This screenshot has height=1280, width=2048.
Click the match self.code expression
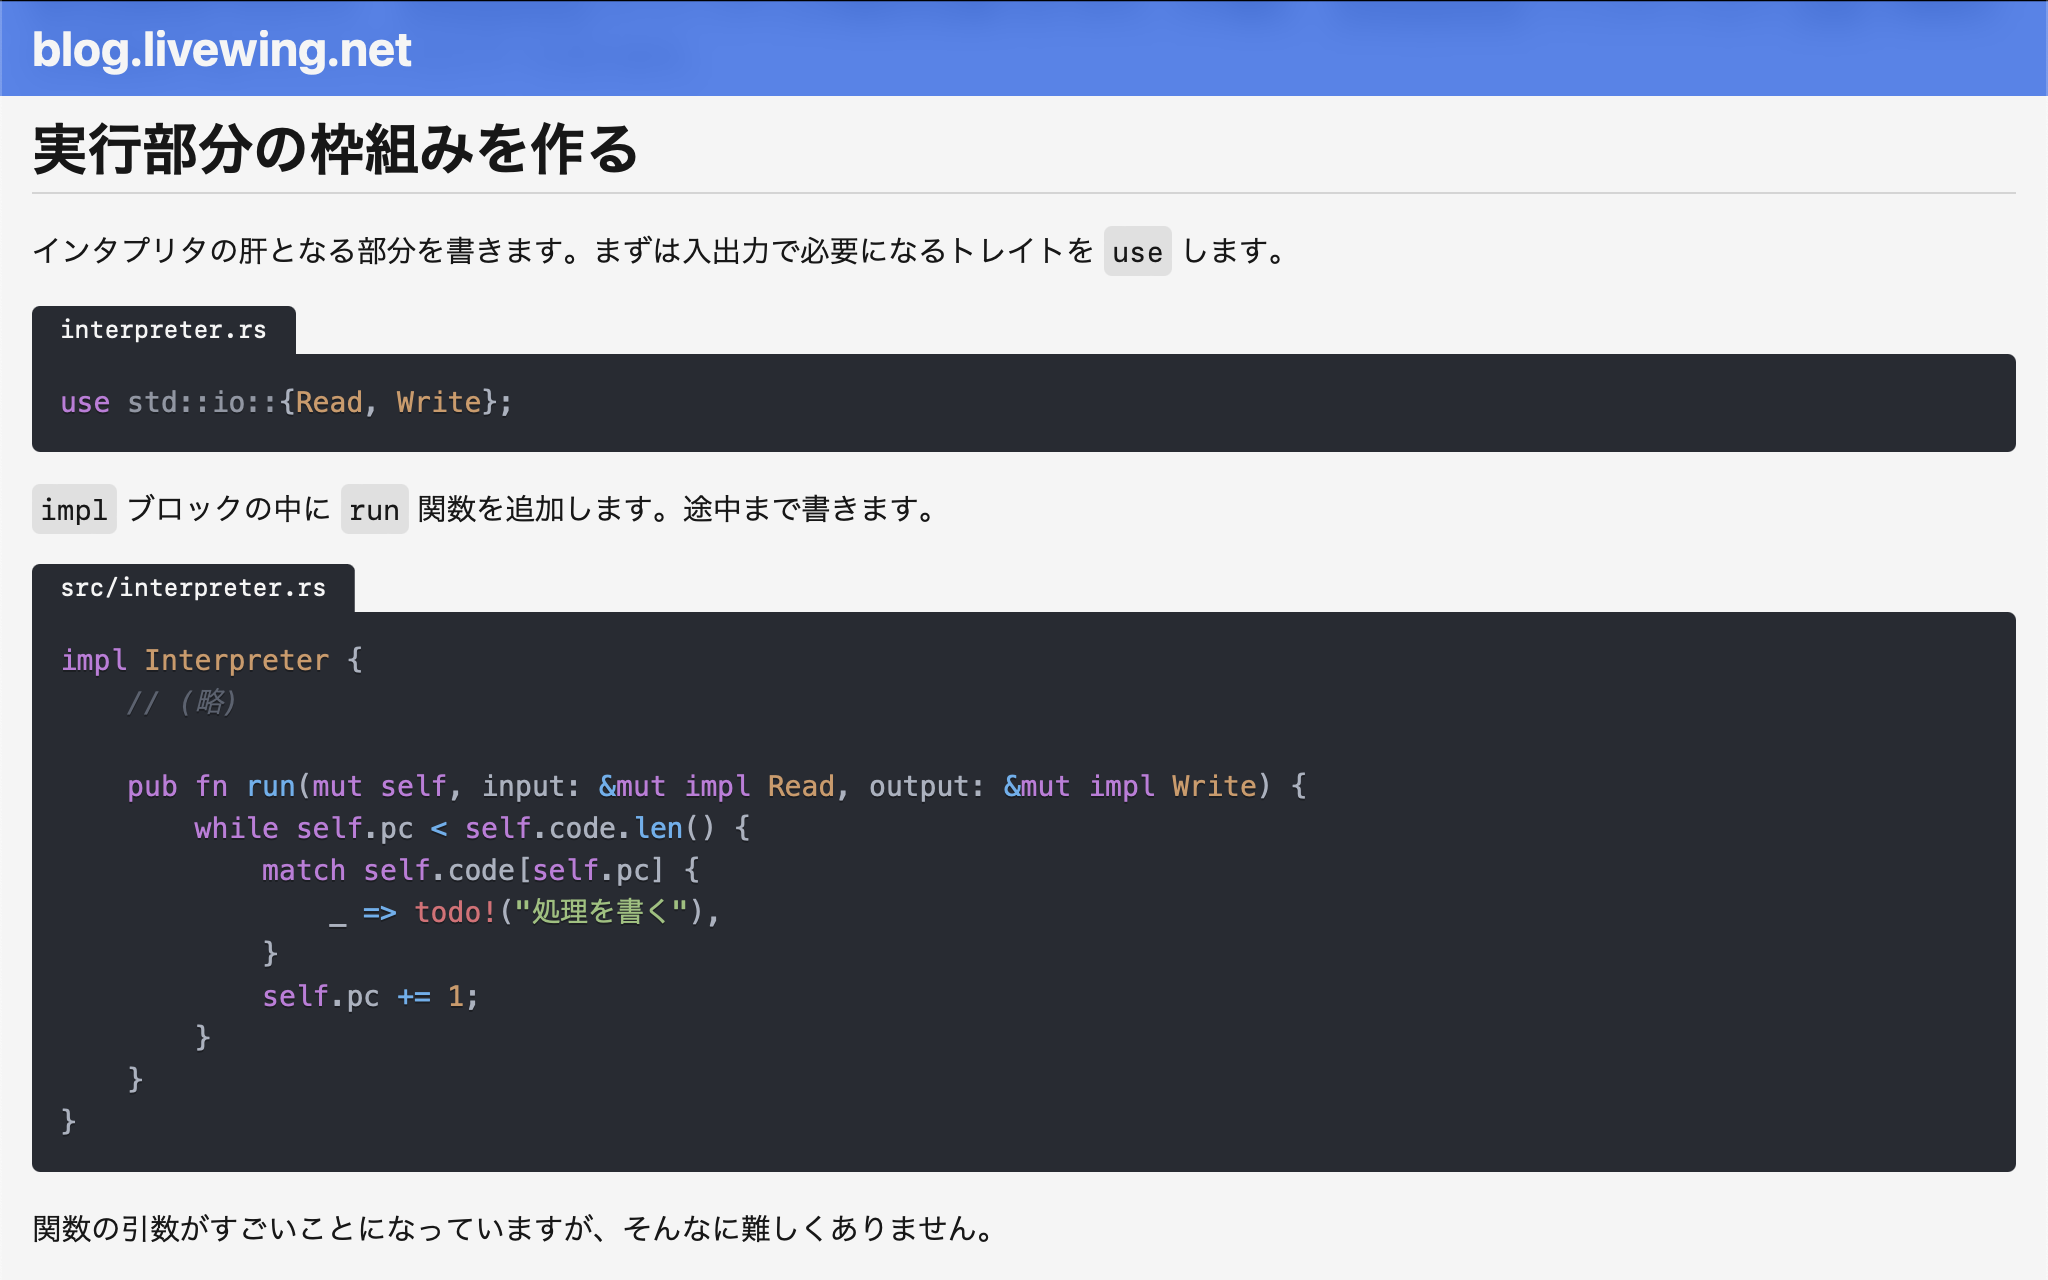click(x=480, y=869)
